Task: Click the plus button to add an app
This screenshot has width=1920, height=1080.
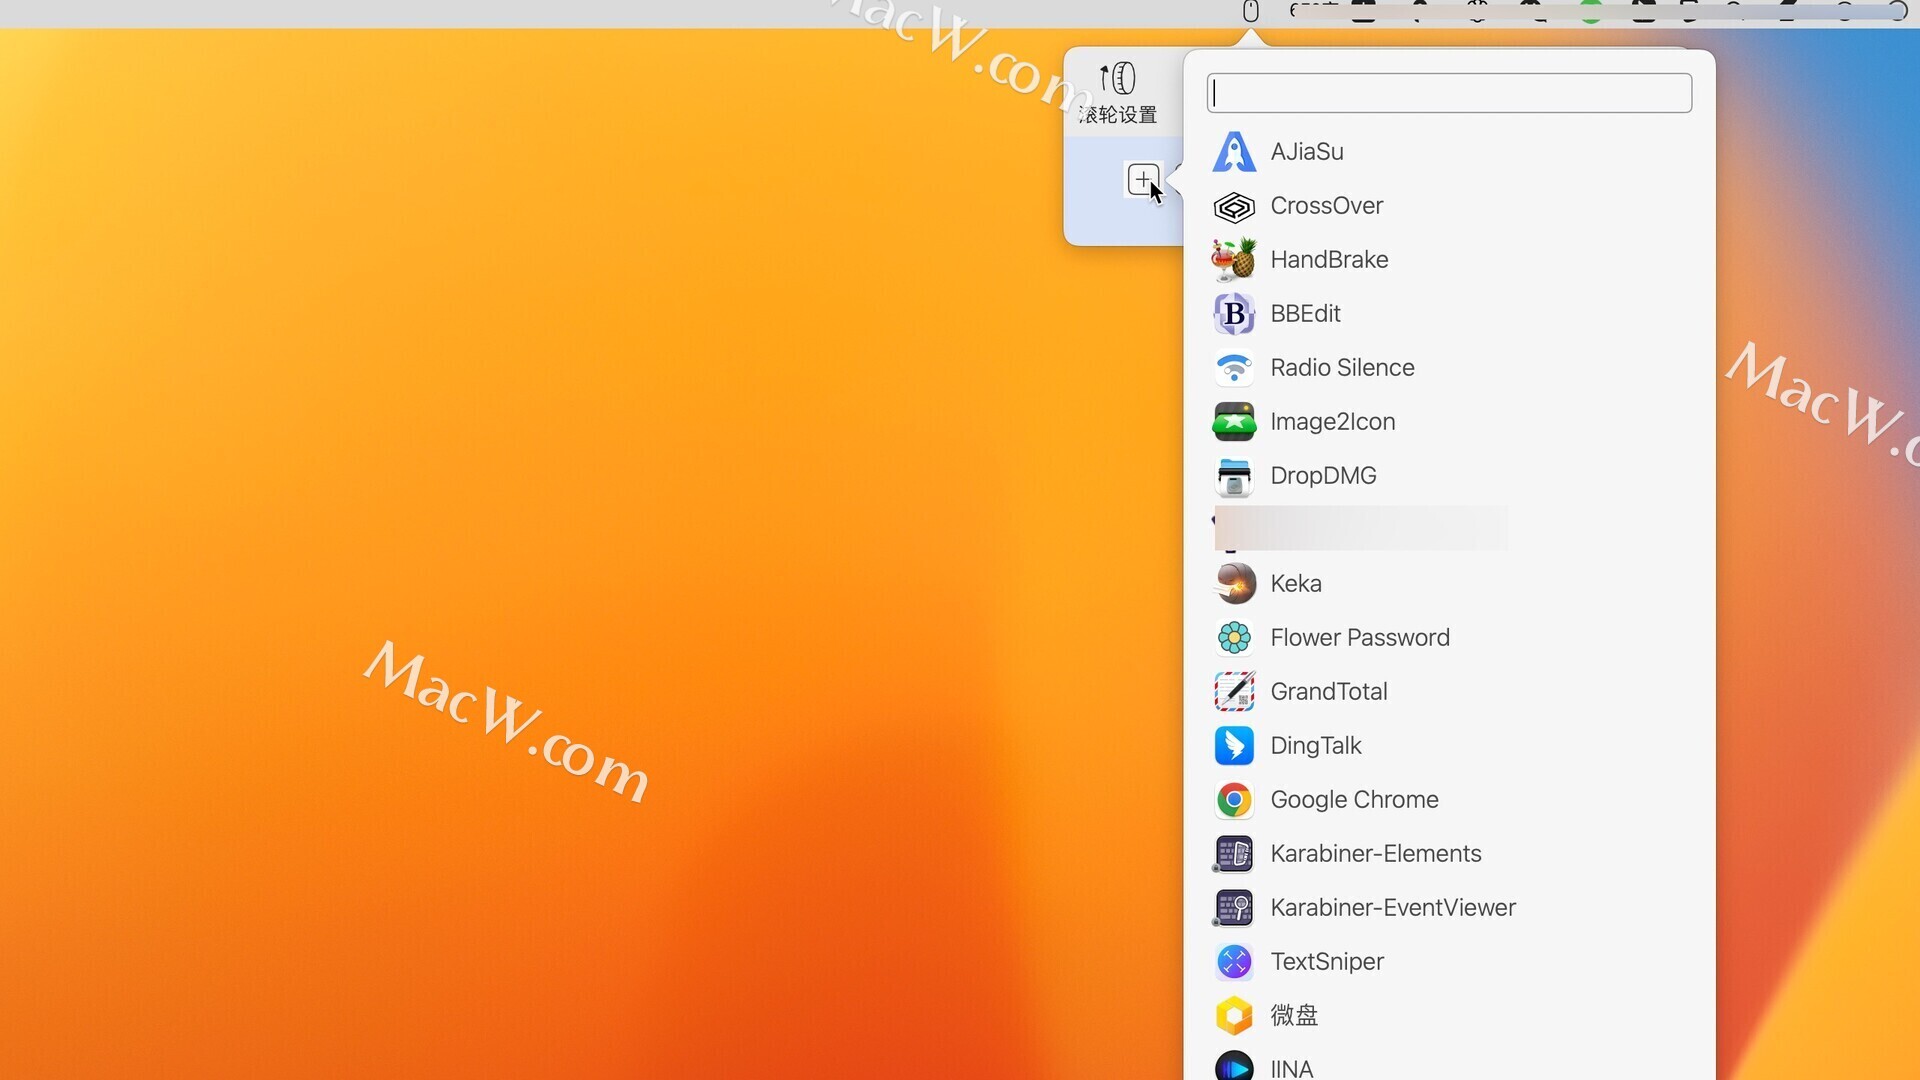Action: point(1143,180)
